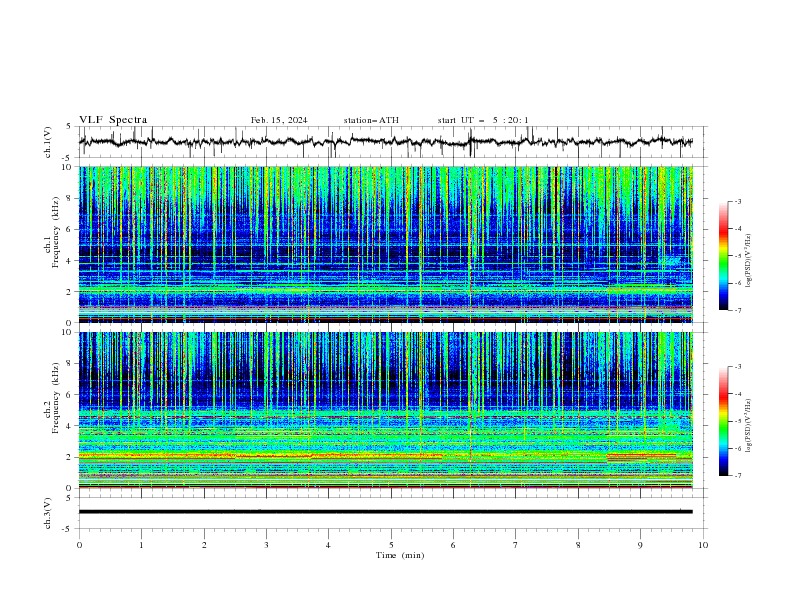The height and width of the screenshot is (612, 792).
Task: Click time axis tick label "9"
Action: (x=640, y=545)
